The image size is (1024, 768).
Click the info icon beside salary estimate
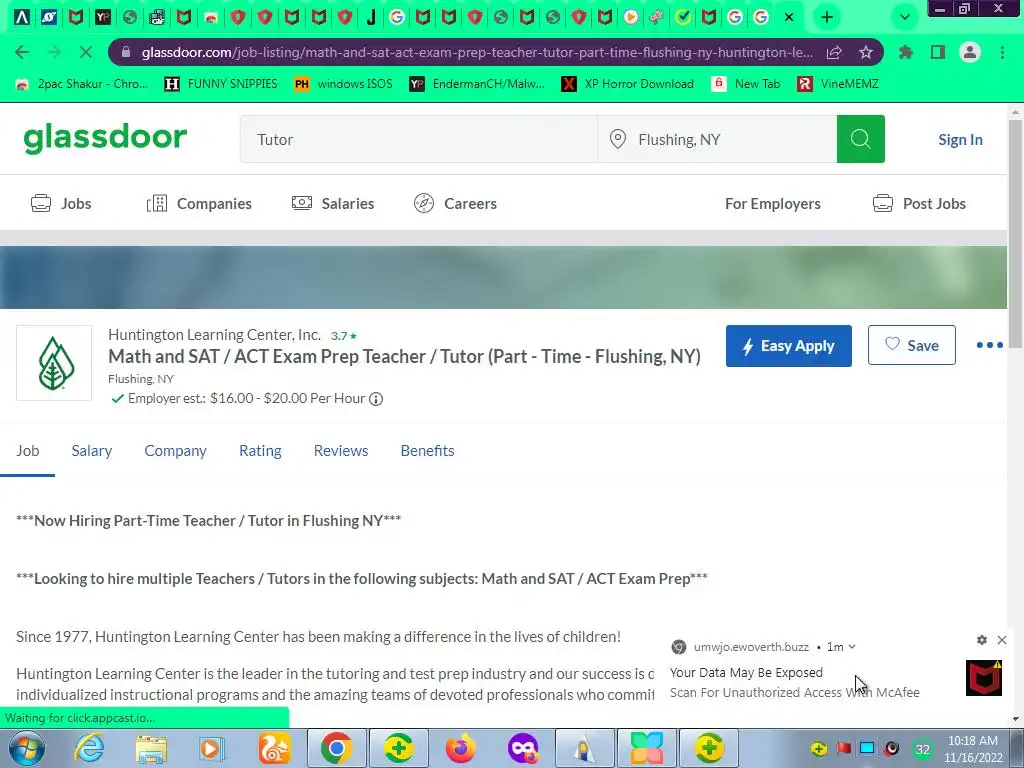376,399
